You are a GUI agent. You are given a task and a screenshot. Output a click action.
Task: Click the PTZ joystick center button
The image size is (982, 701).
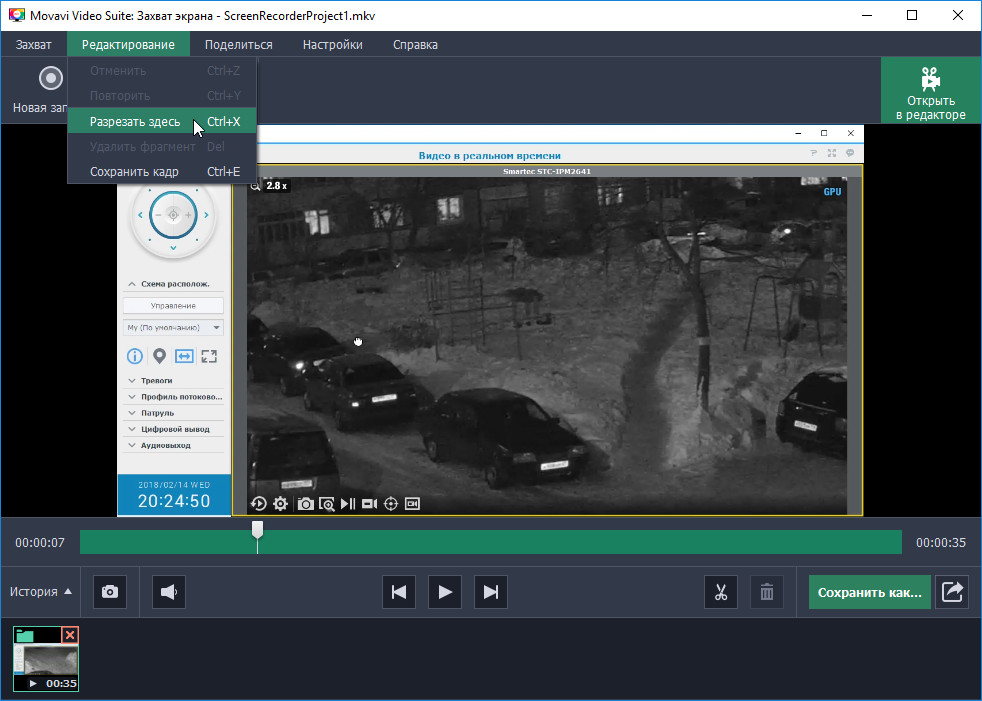pyautogui.click(x=173, y=215)
